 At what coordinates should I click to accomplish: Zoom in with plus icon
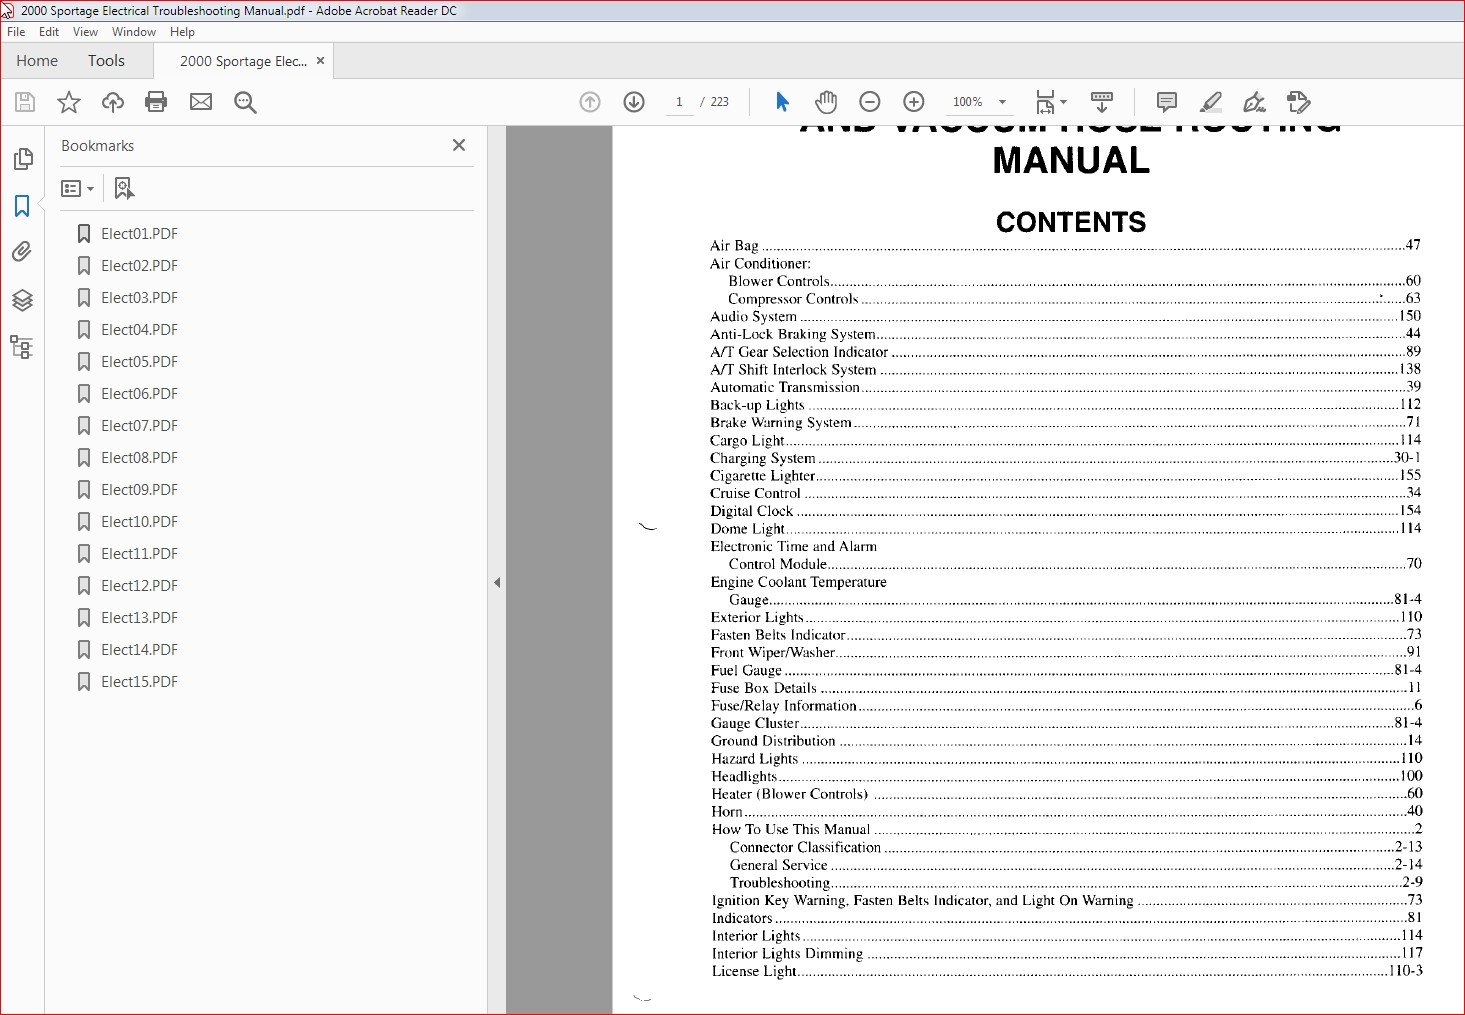tap(914, 102)
